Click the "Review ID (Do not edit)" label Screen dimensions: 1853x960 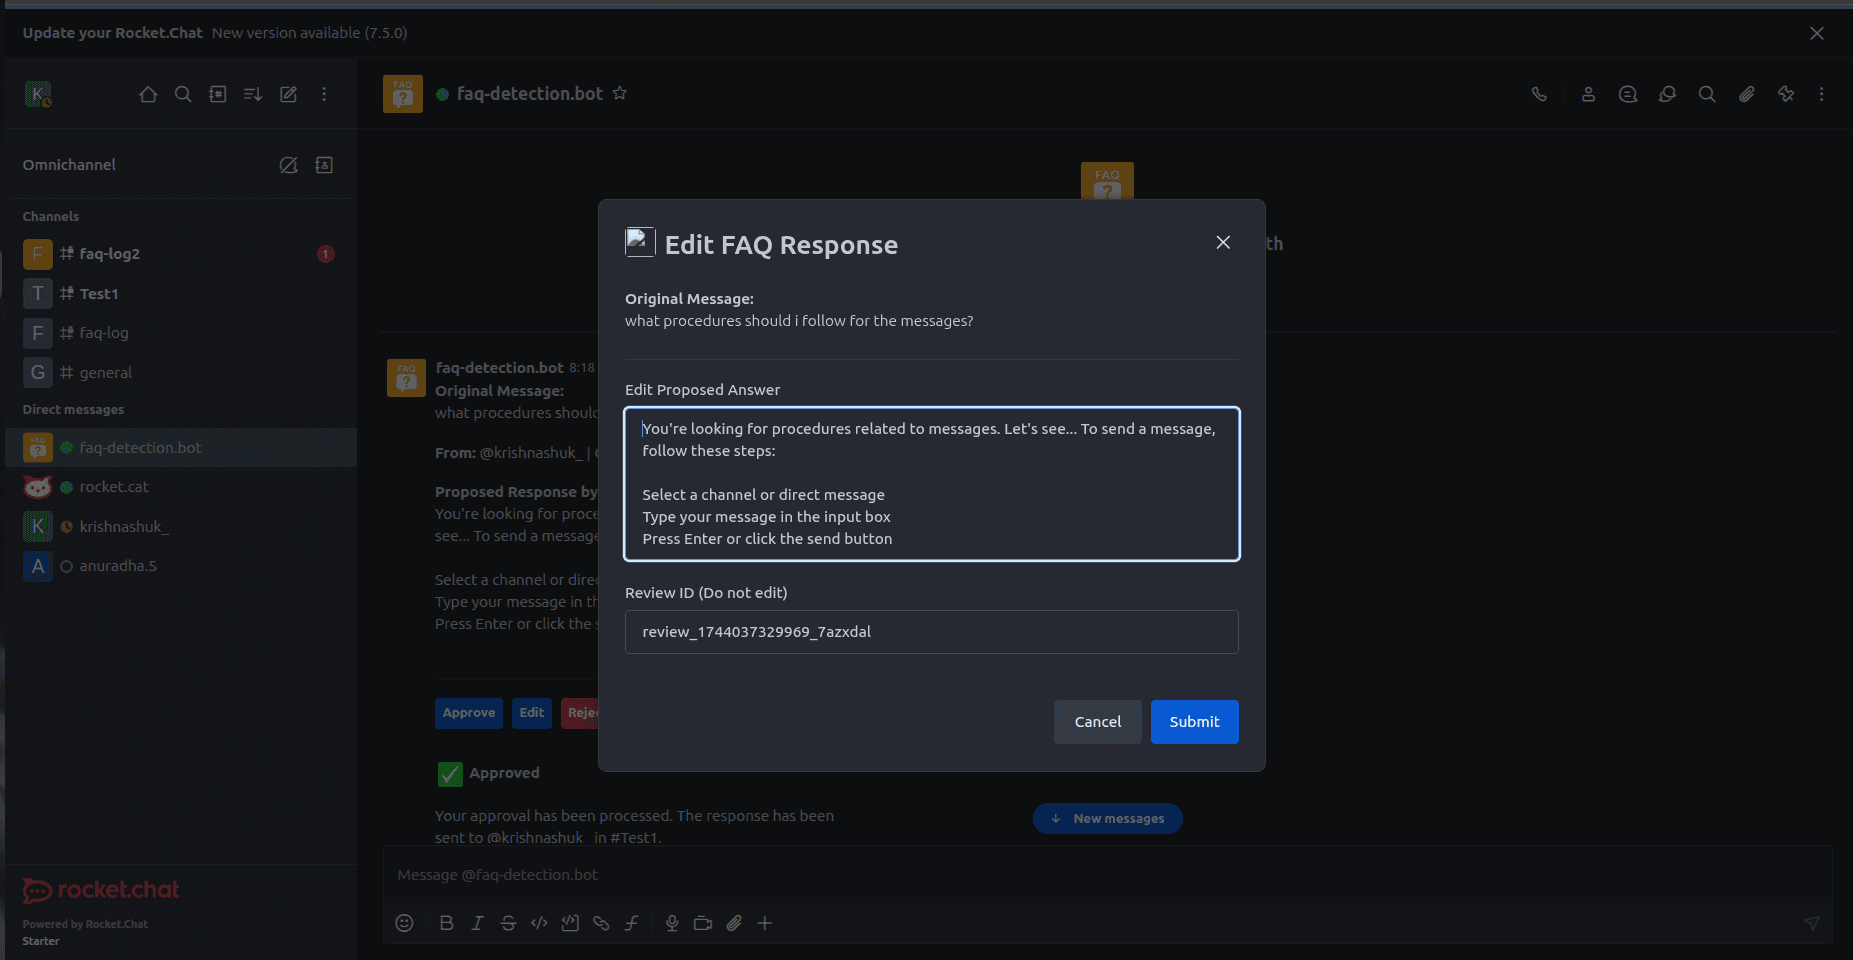pyautogui.click(x=706, y=593)
